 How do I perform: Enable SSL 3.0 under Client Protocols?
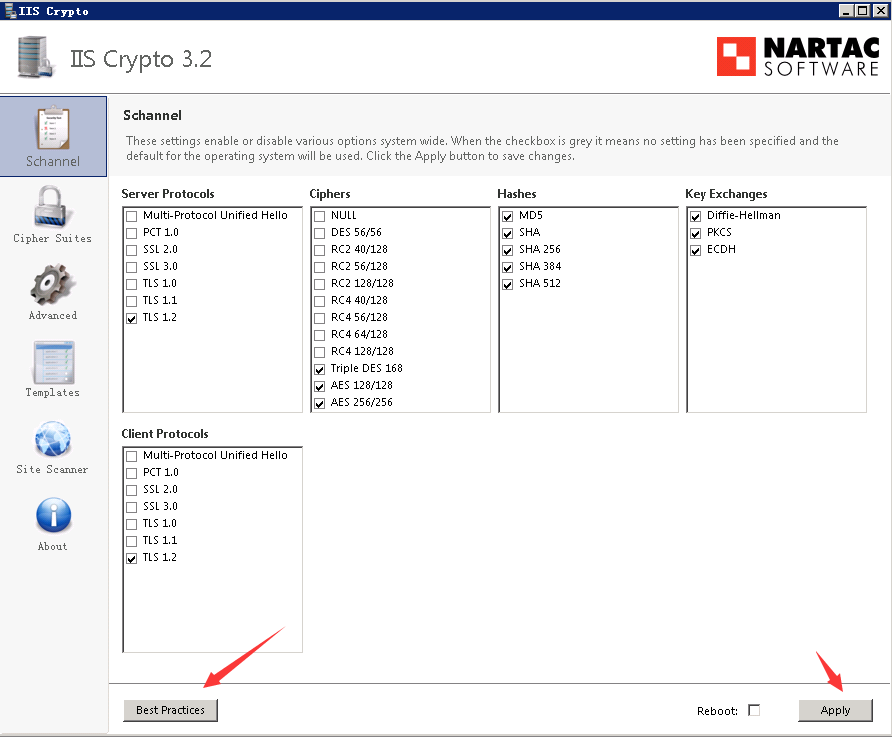click(x=132, y=506)
